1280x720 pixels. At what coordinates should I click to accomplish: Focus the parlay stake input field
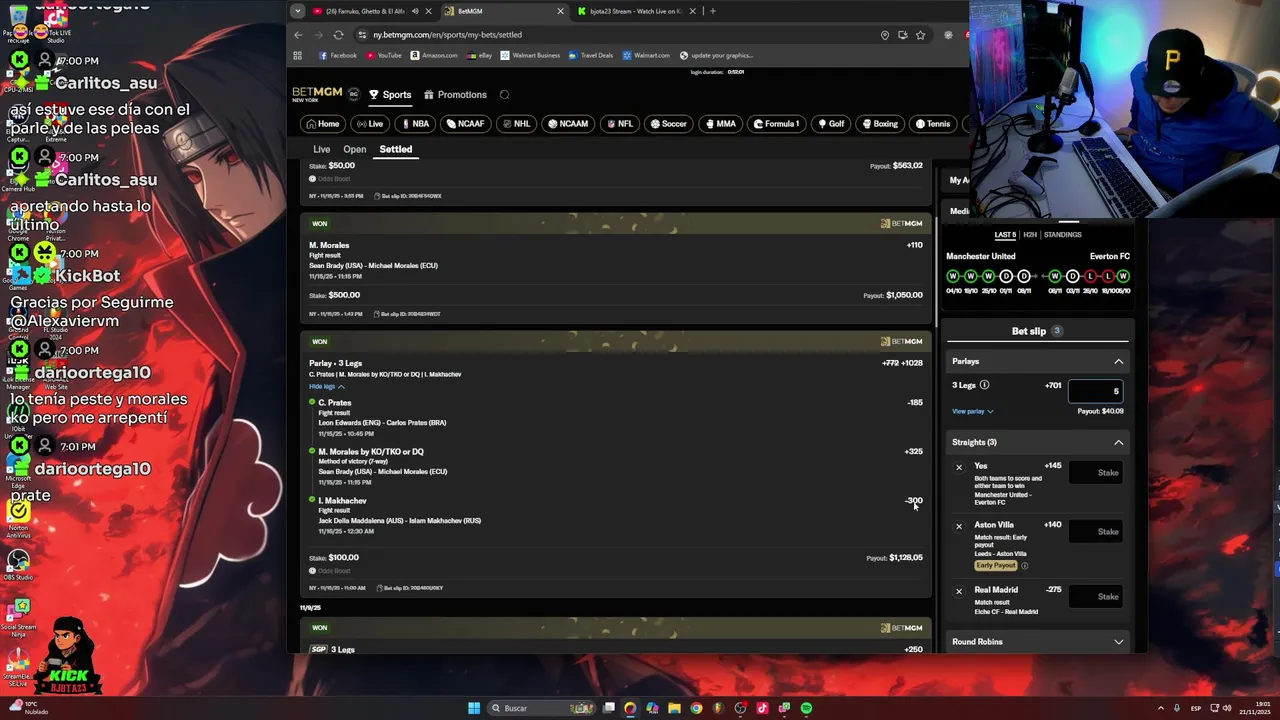pos(1096,391)
